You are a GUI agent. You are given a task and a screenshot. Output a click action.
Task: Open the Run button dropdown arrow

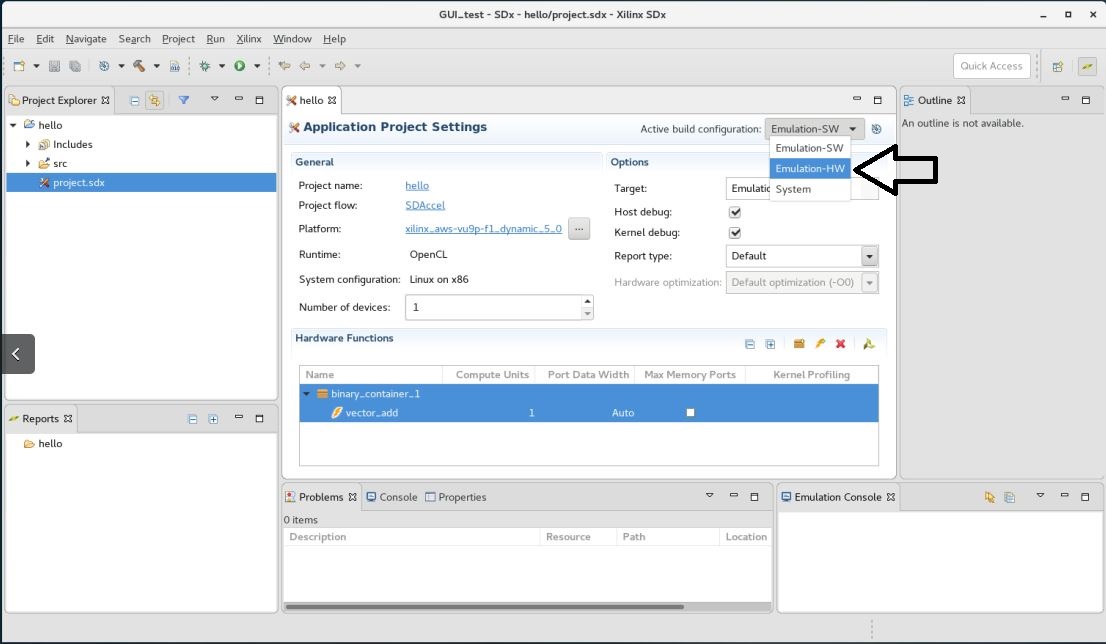pyautogui.click(x=257, y=66)
